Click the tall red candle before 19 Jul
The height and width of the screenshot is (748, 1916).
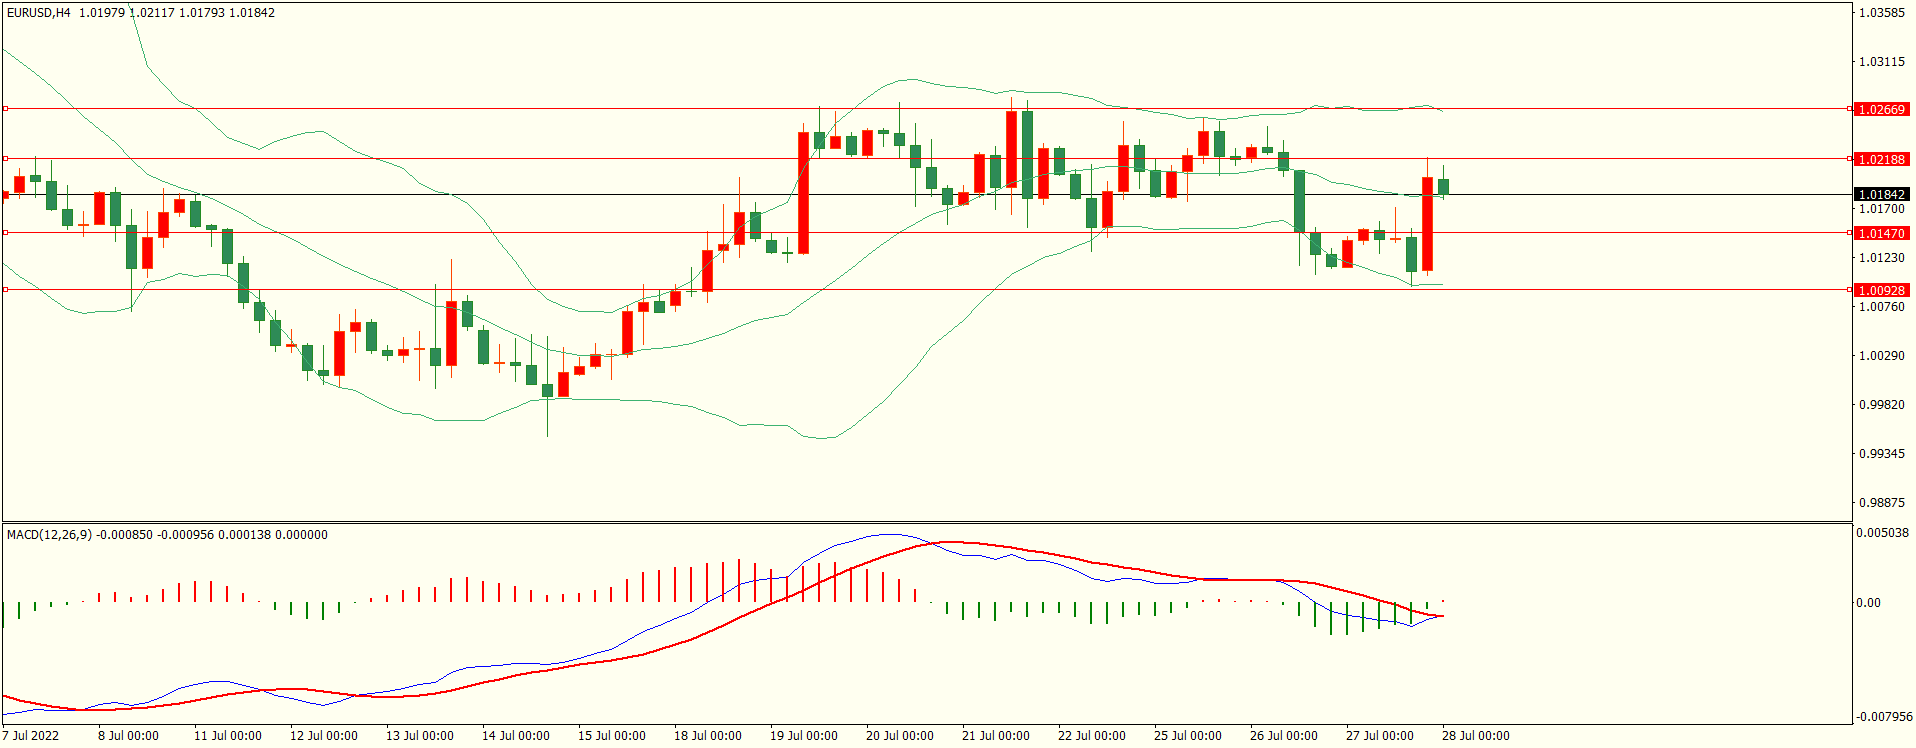(x=803, y=192)
